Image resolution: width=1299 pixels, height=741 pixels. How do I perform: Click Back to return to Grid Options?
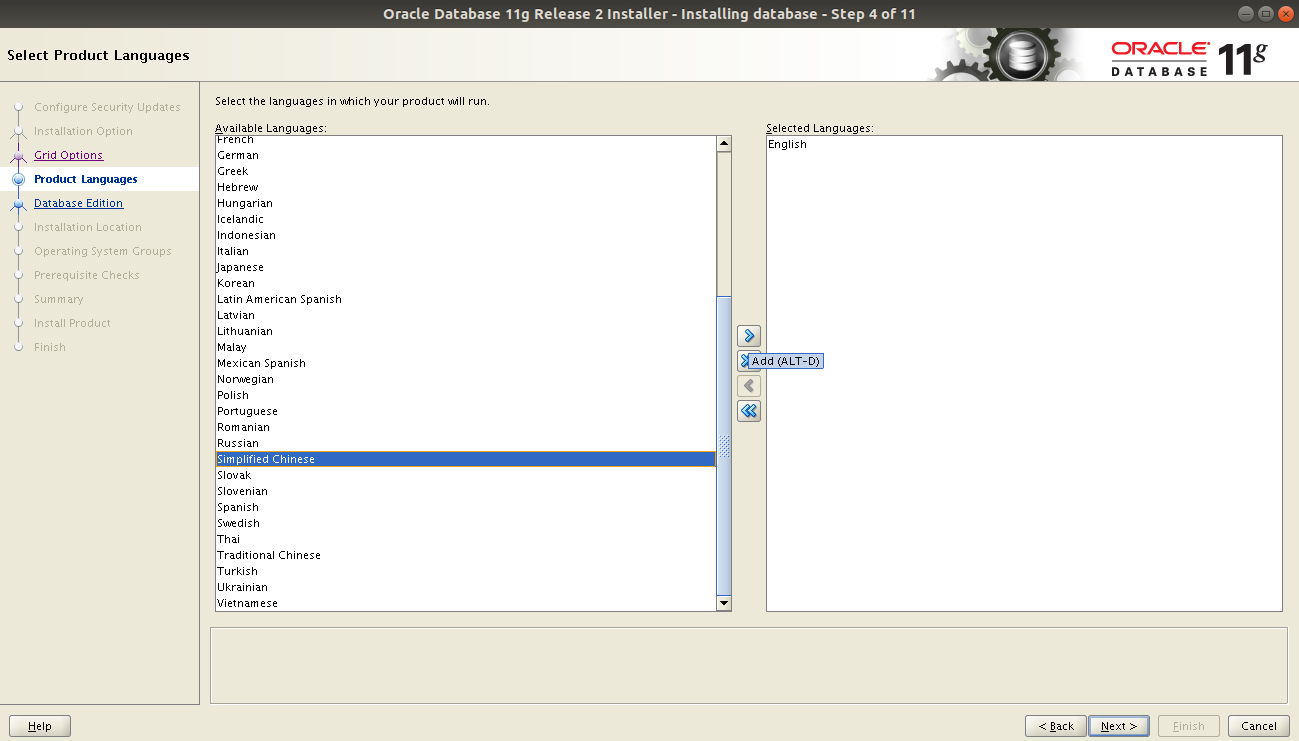click(x=1055, y=725)
